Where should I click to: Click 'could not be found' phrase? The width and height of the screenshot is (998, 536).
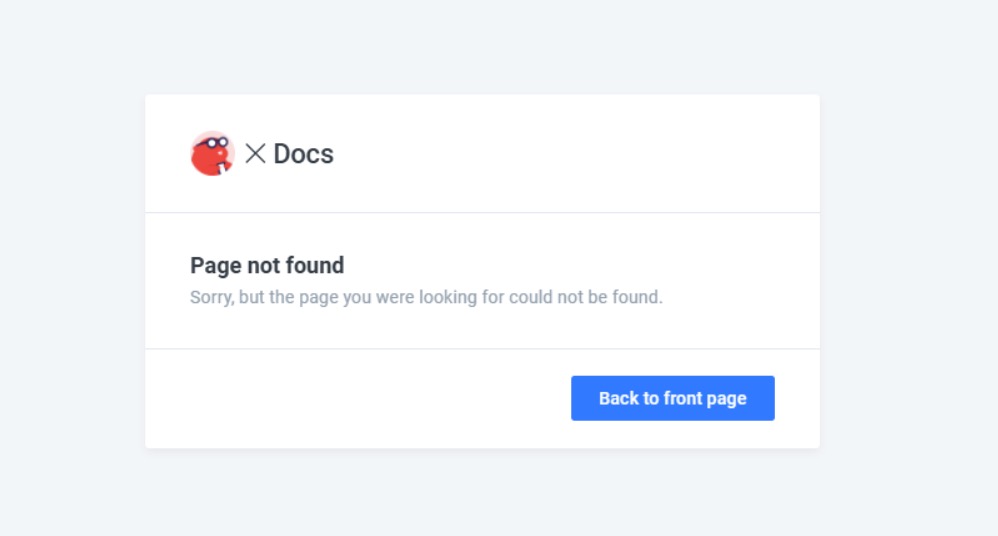(586, 297)
